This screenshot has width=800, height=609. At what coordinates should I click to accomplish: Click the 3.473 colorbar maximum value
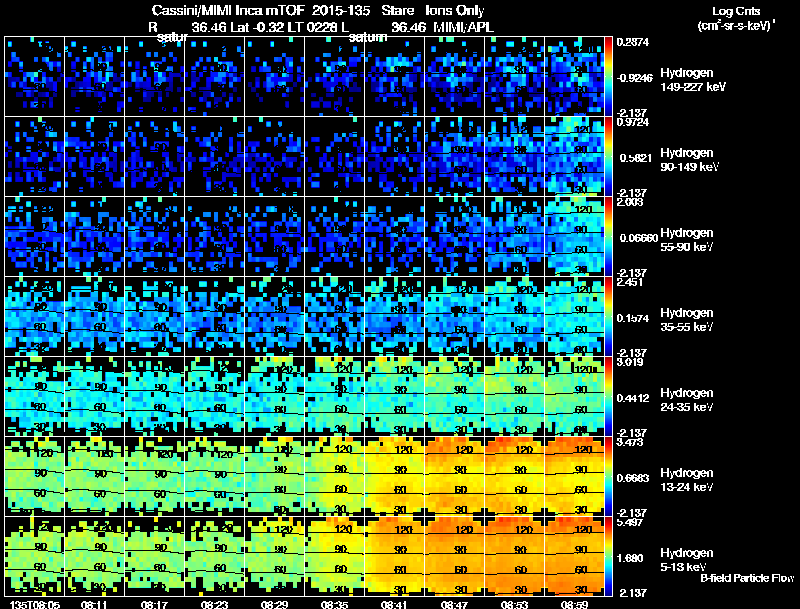(x=630, y=442)
